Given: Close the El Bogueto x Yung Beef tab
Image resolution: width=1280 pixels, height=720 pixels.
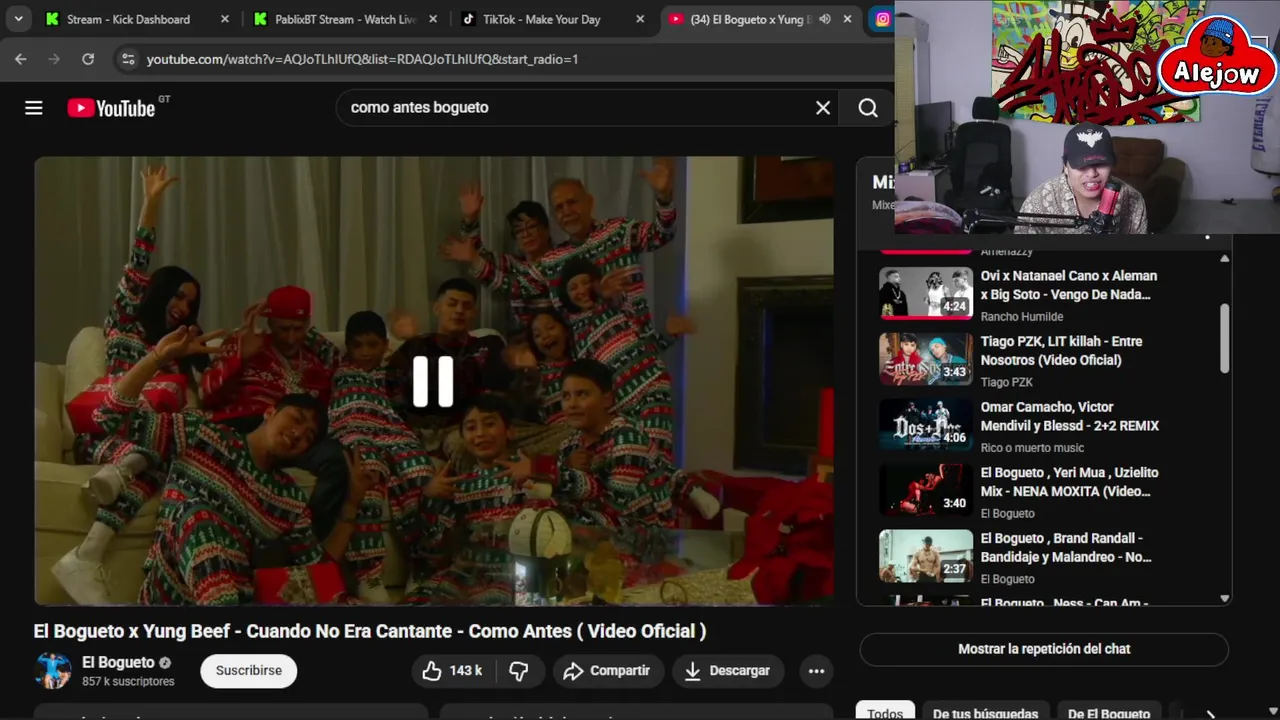Looking at the screenshot, I should (x=848, y=19).
